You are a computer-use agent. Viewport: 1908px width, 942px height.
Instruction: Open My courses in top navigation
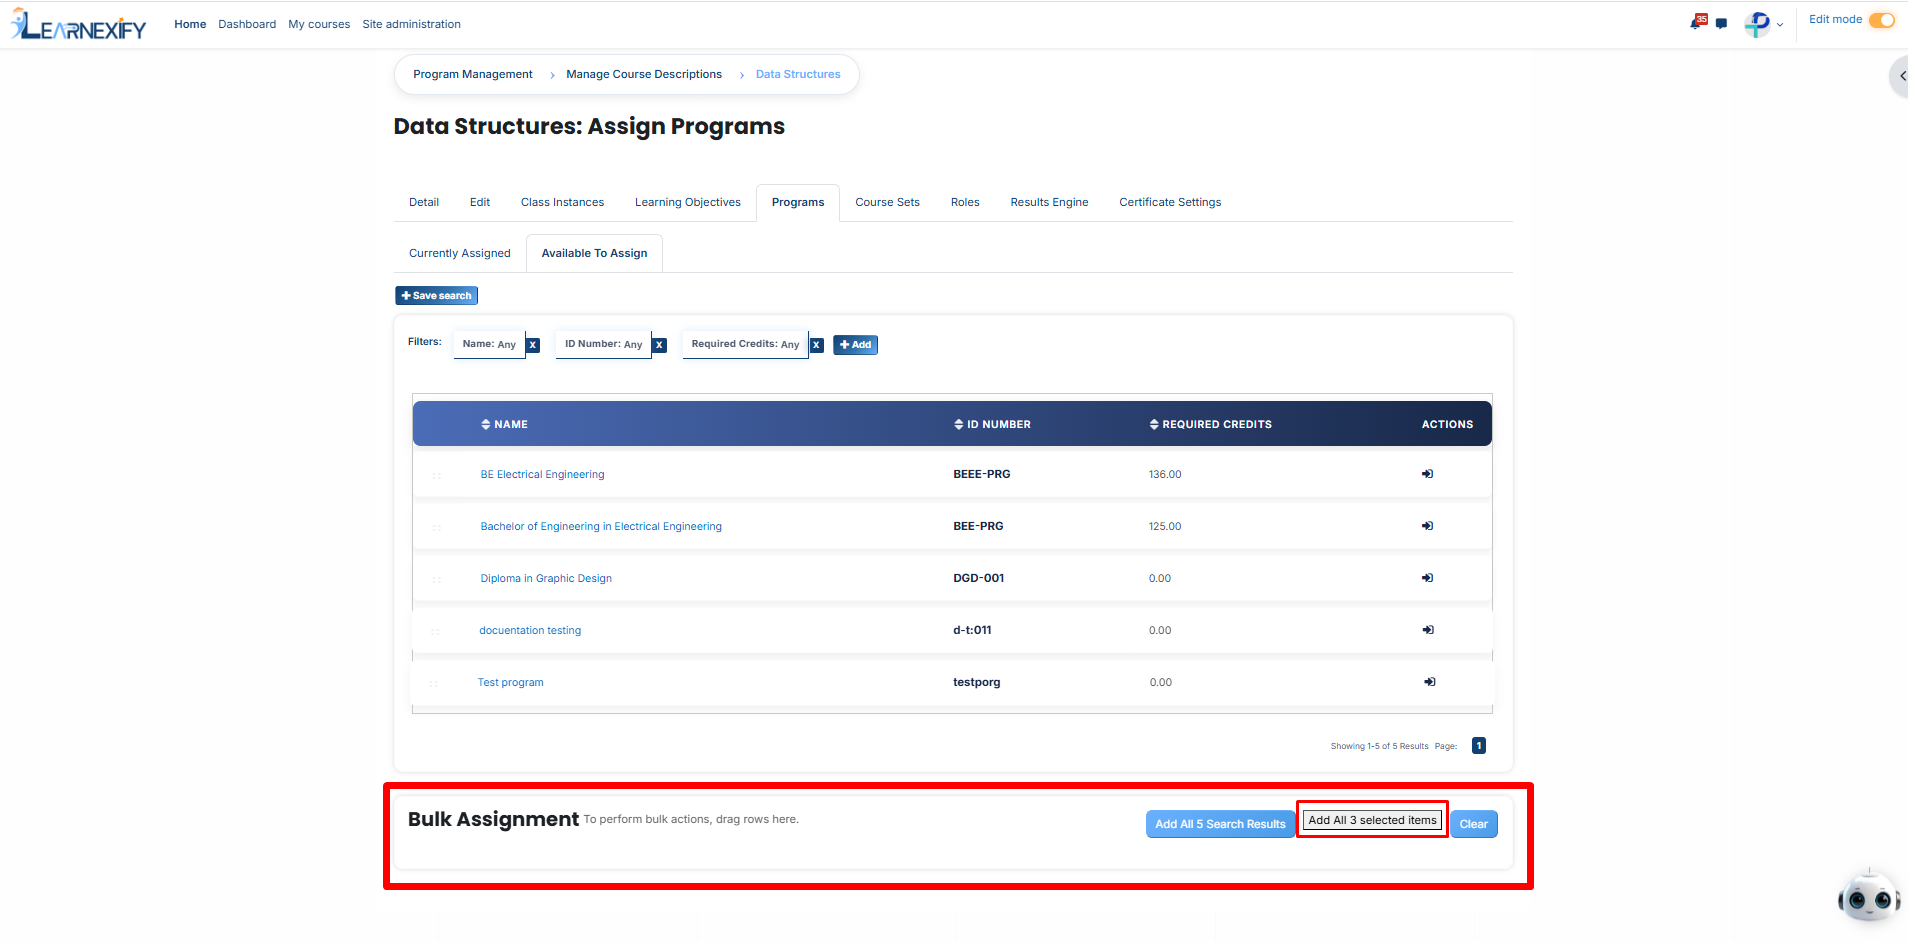[319, 24]
